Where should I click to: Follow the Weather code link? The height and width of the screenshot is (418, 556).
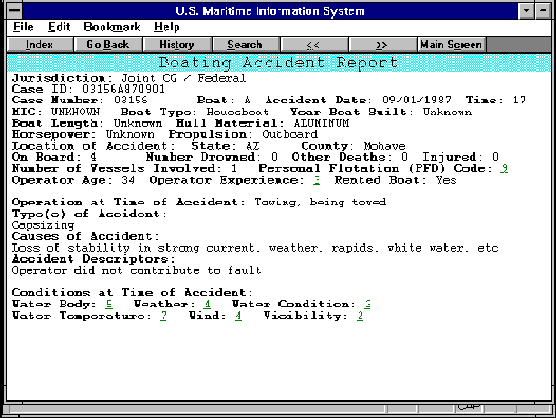[207, 304]
